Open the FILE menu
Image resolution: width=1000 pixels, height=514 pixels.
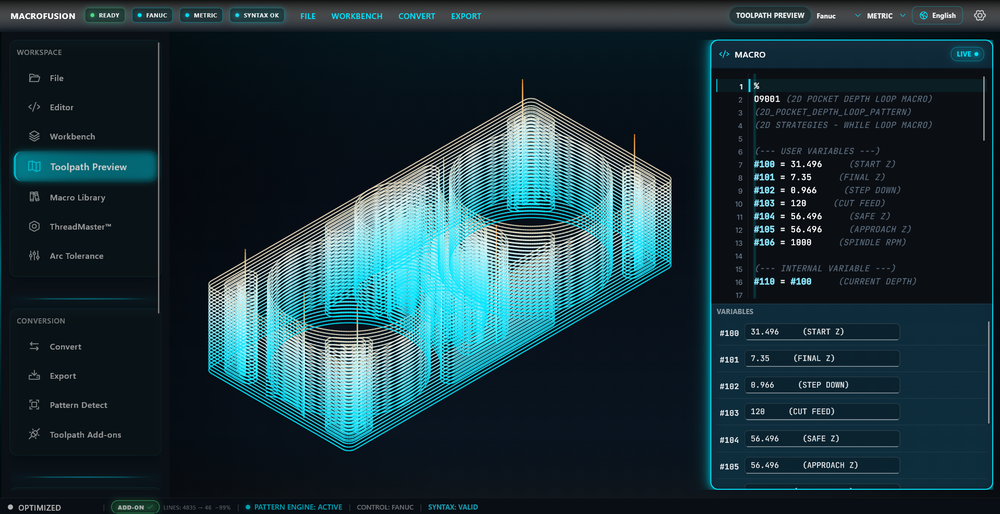(x=308, y=16)
